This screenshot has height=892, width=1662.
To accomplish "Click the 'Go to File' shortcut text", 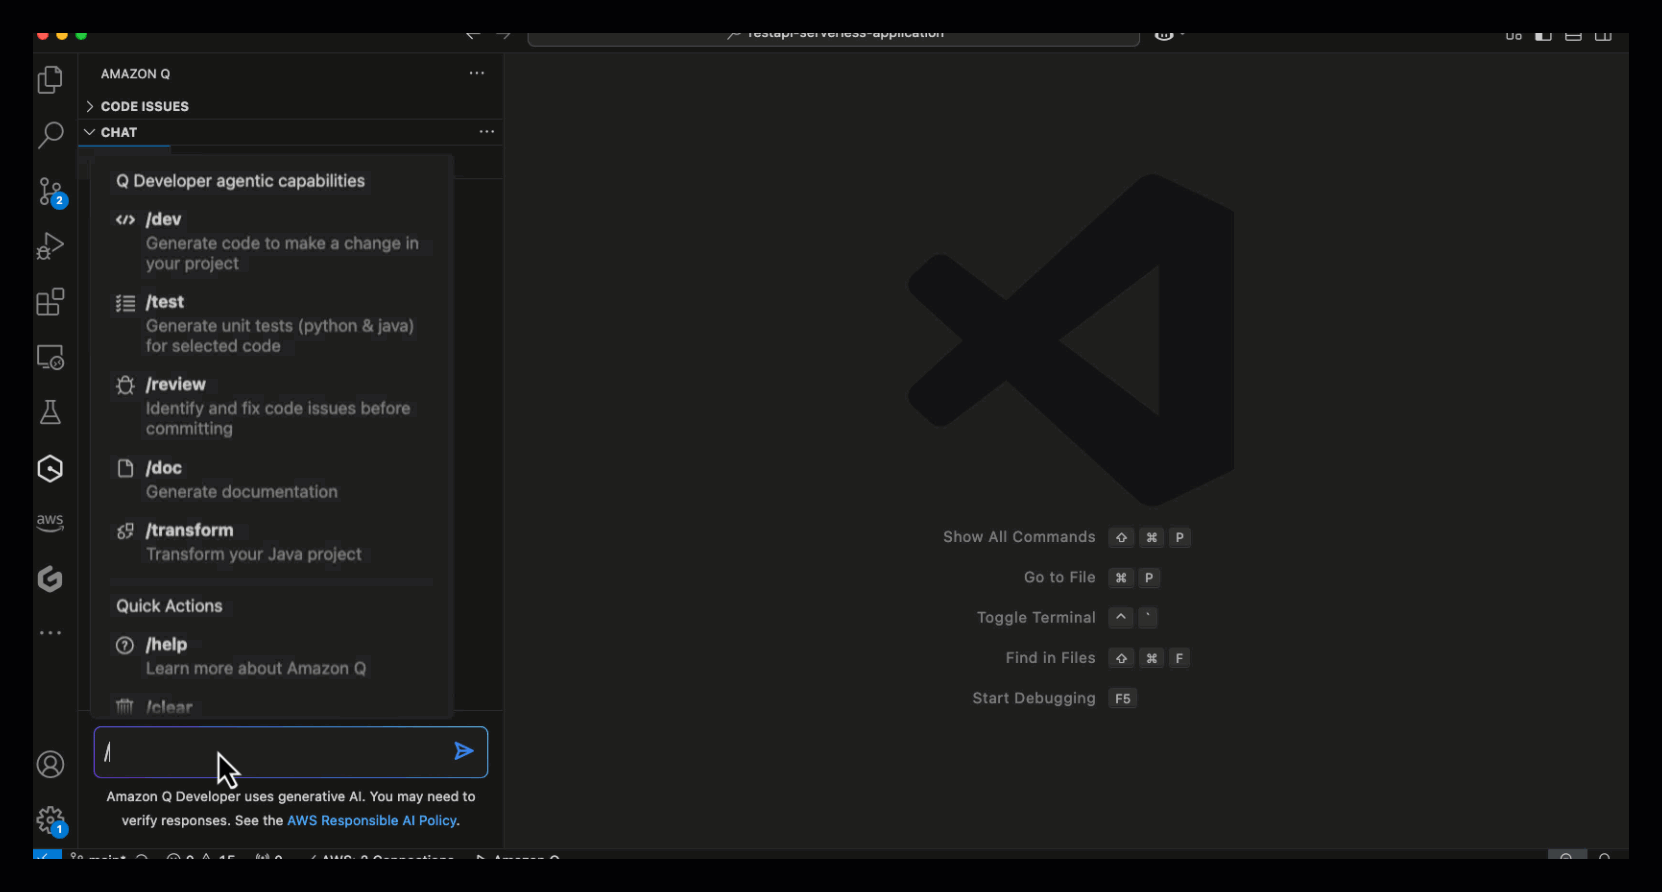I will (1059, 577).
